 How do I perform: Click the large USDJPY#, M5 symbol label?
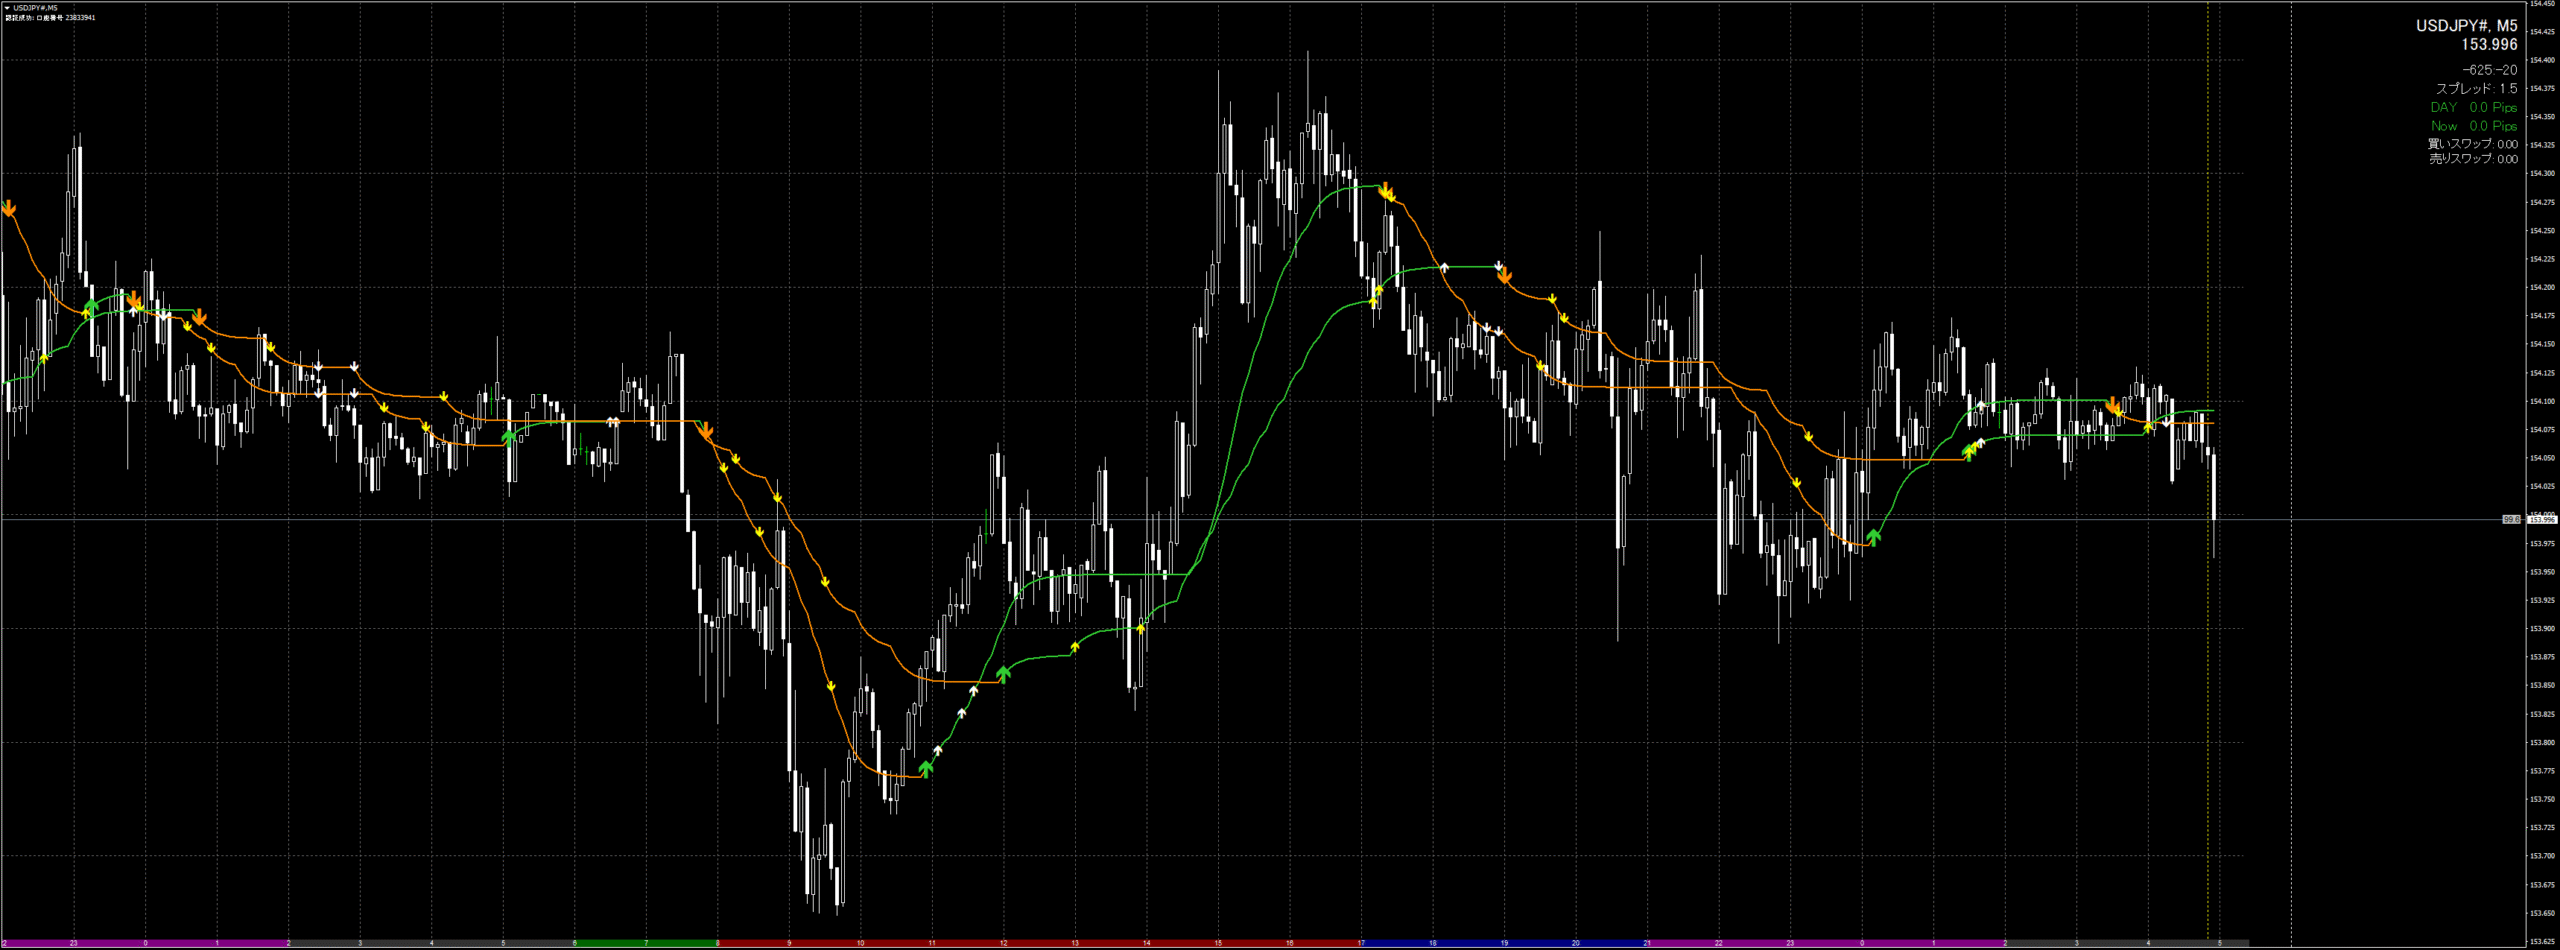[x=2466, y=26]
